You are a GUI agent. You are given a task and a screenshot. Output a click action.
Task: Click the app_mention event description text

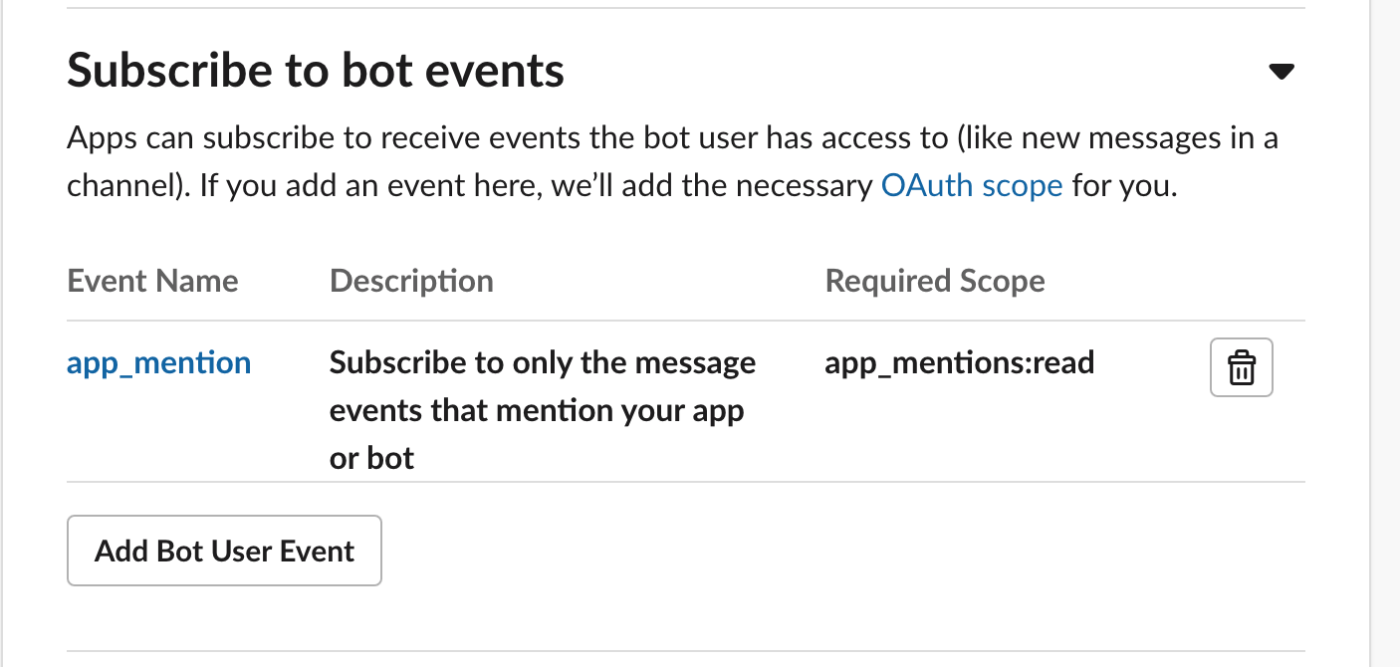543,410
